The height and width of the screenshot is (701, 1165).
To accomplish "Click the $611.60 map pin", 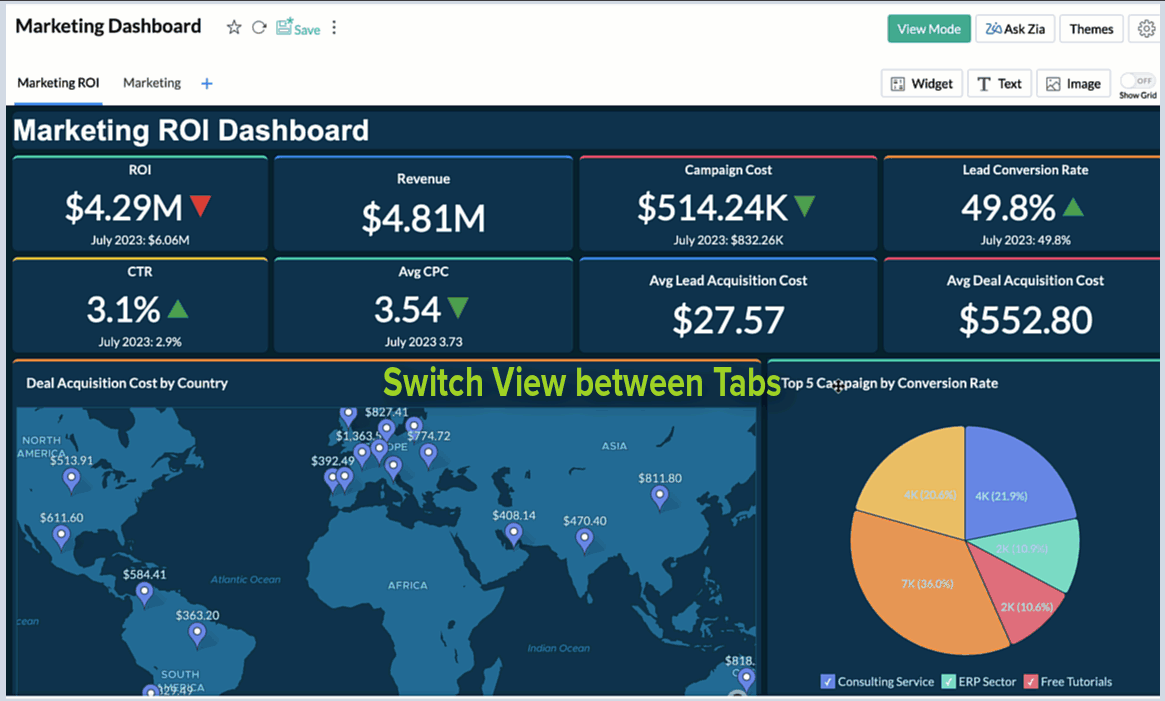I will point(61,536).
